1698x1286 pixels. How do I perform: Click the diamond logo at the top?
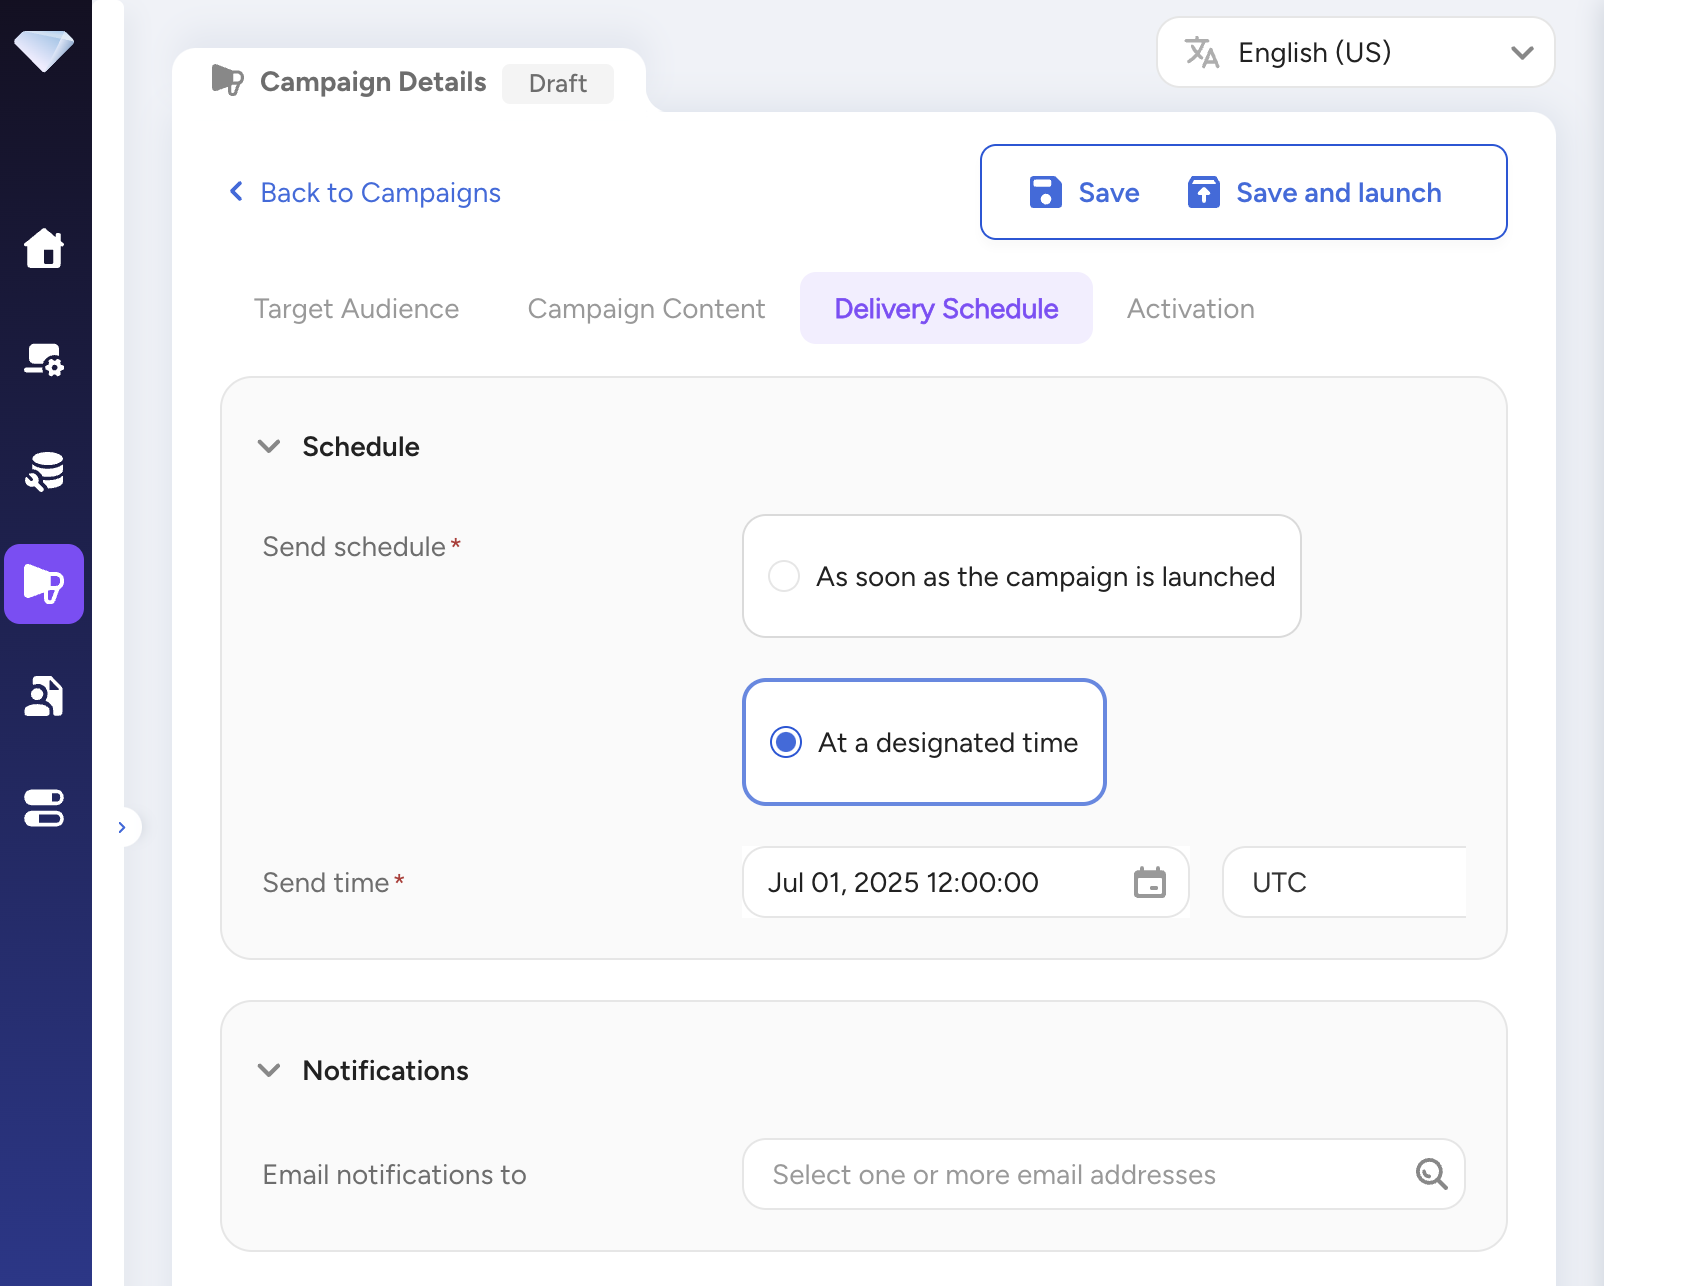(x=44, y=45)
